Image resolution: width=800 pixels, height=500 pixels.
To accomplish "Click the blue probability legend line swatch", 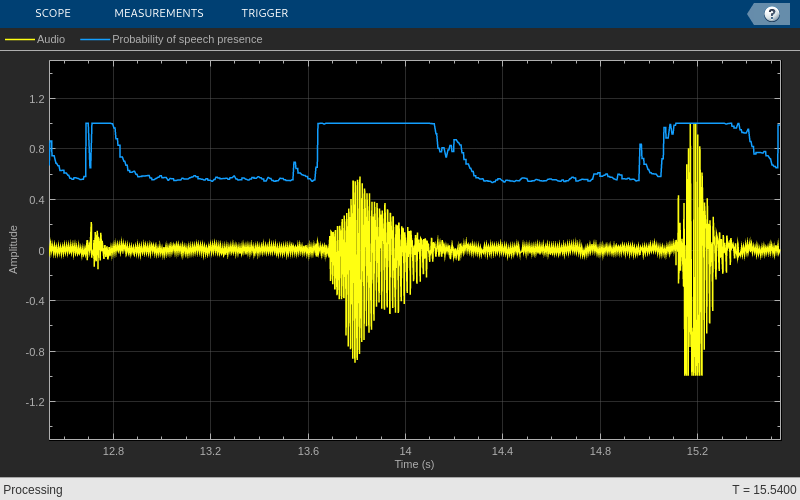I will point(95,39).
